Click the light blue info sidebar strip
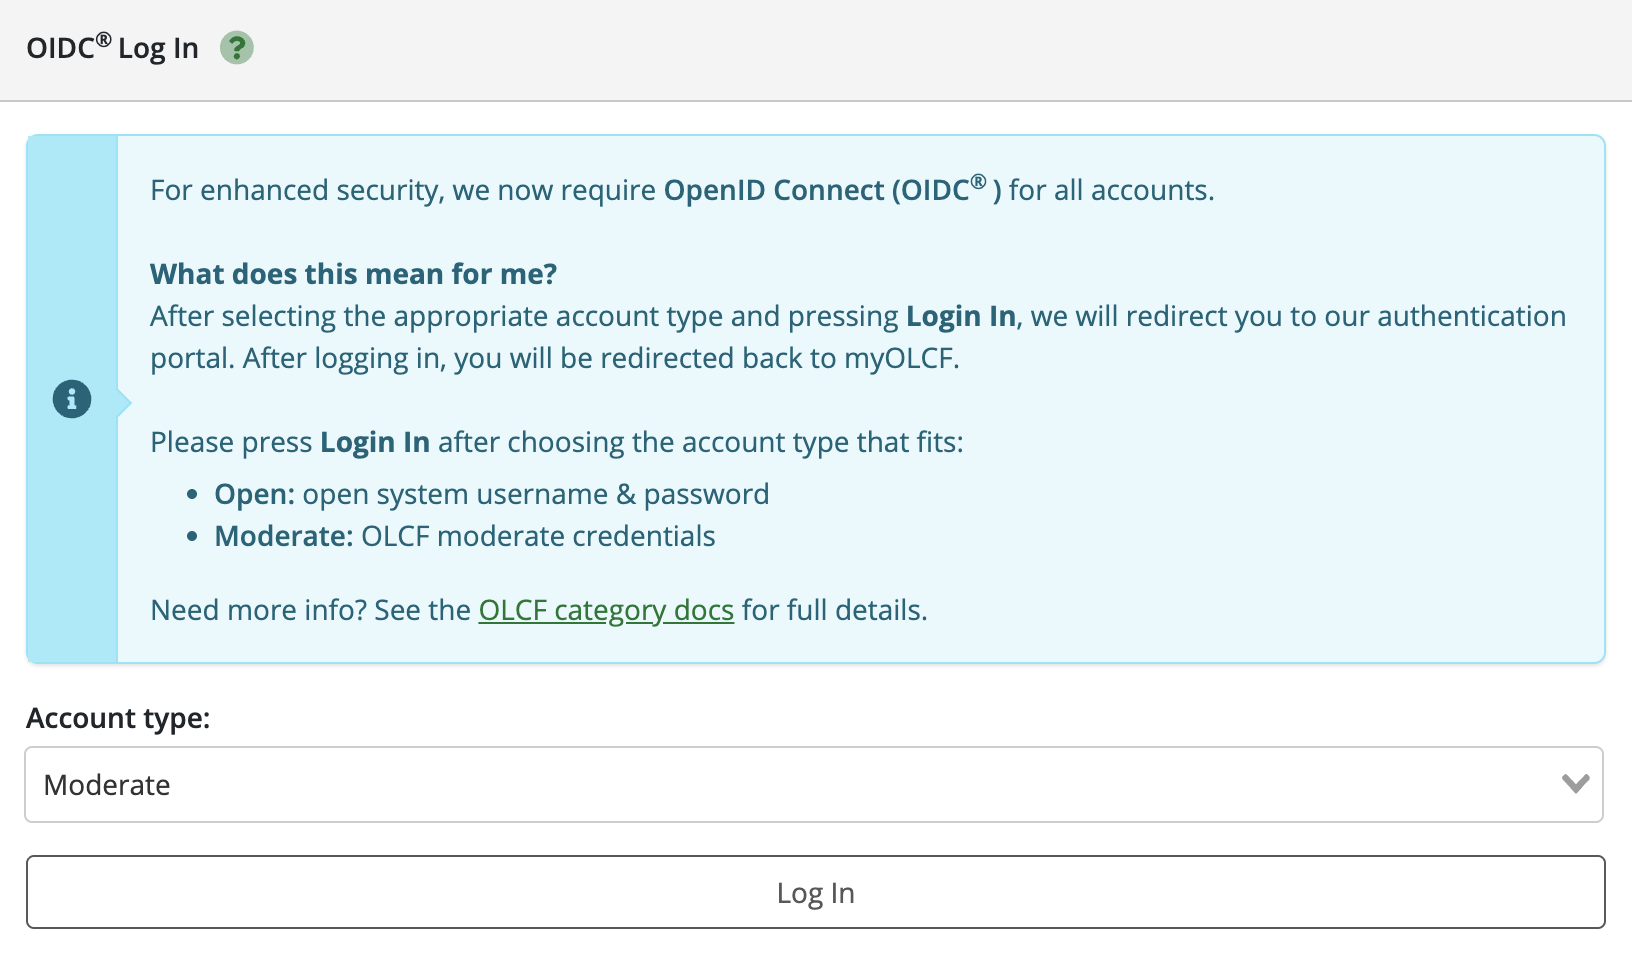Screen dimensions: 1632x954 (x=72, y=250)
